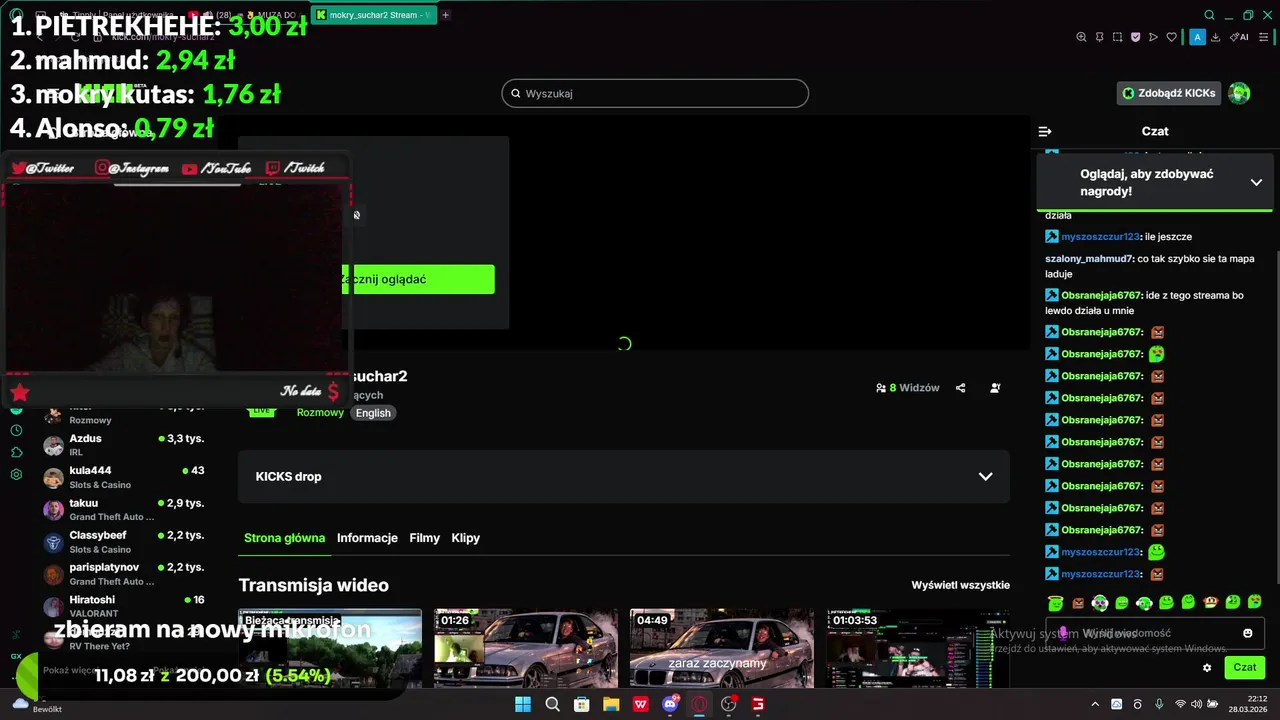
Task: Focus the Wyszukaj search field
Action: point(655,93)
